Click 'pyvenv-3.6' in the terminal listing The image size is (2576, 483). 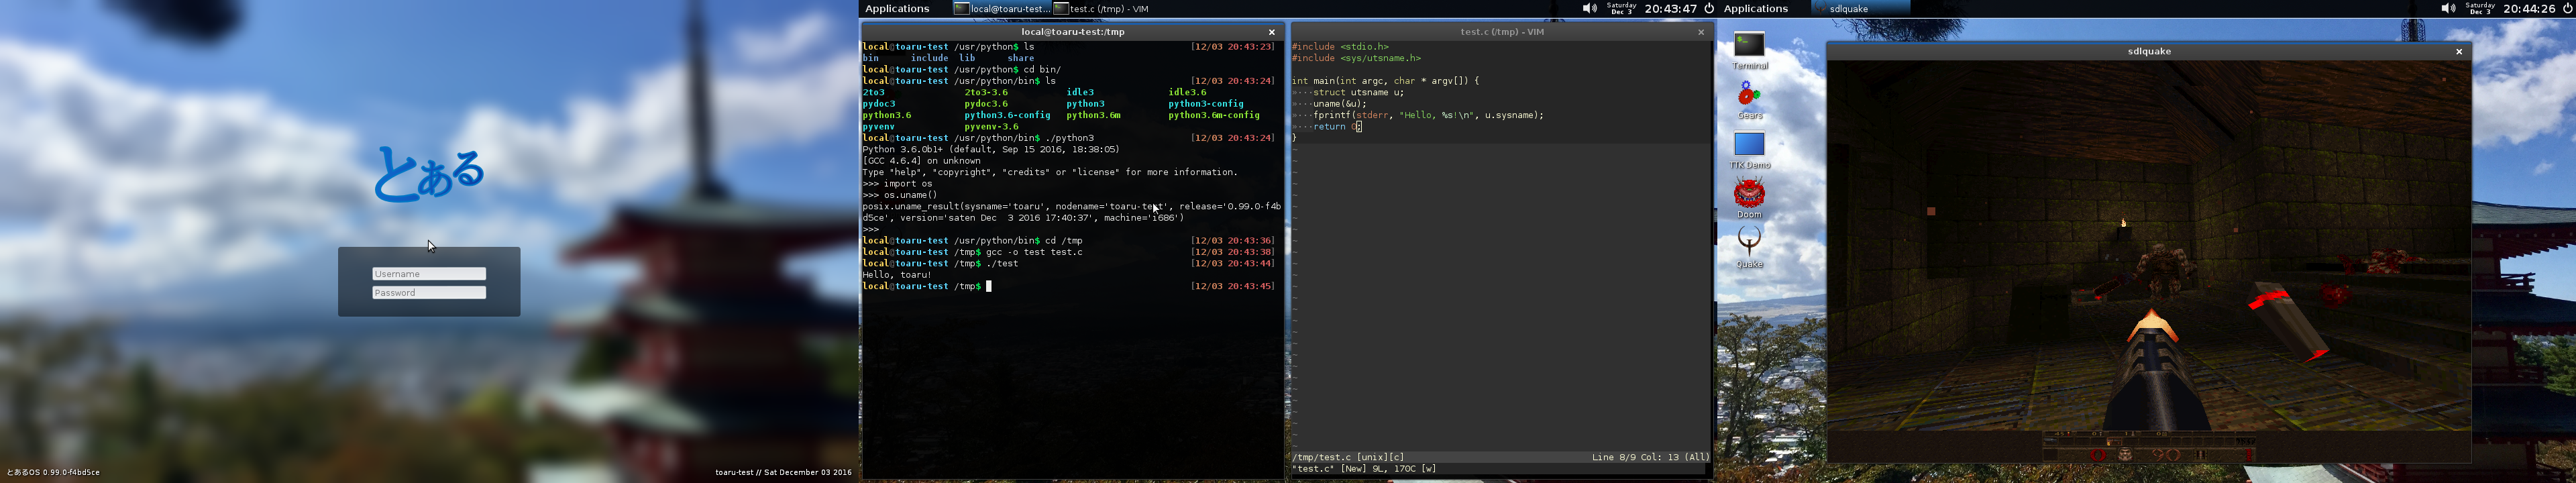tap(991, 127)
